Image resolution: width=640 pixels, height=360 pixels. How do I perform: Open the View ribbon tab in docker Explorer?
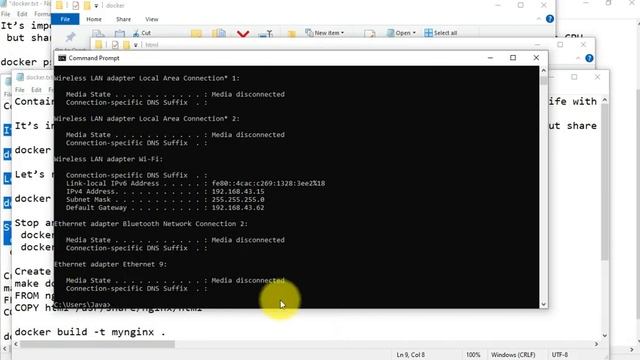click(151, 19)
